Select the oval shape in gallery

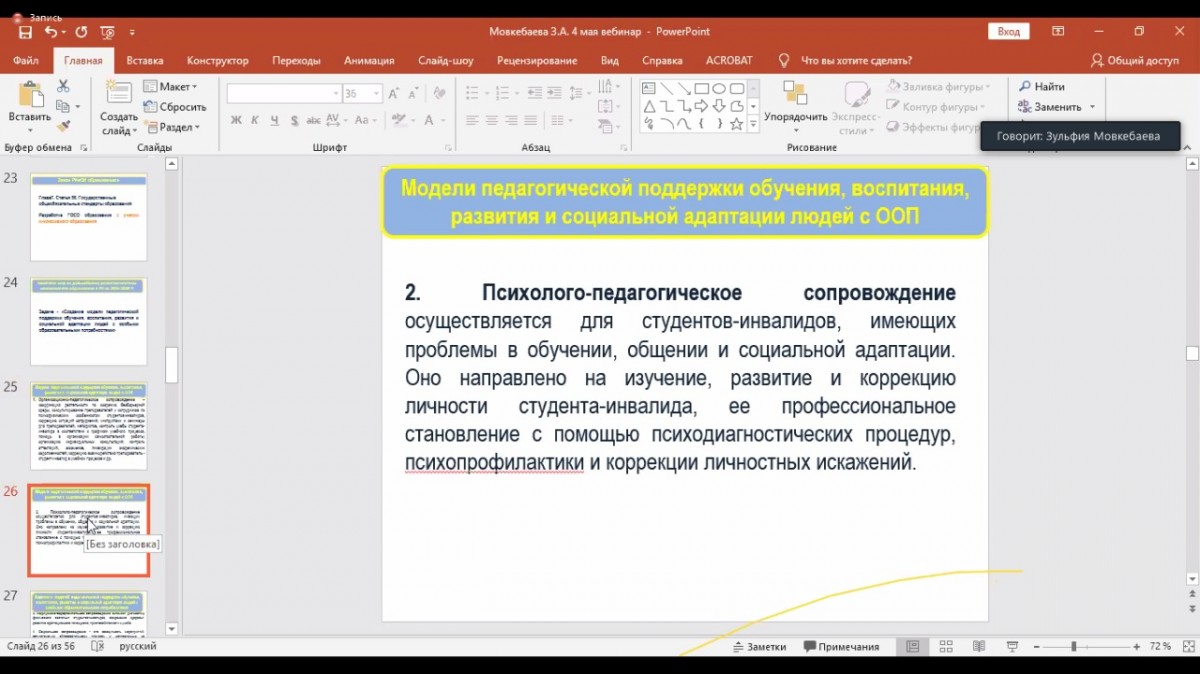tap(720, 88)
